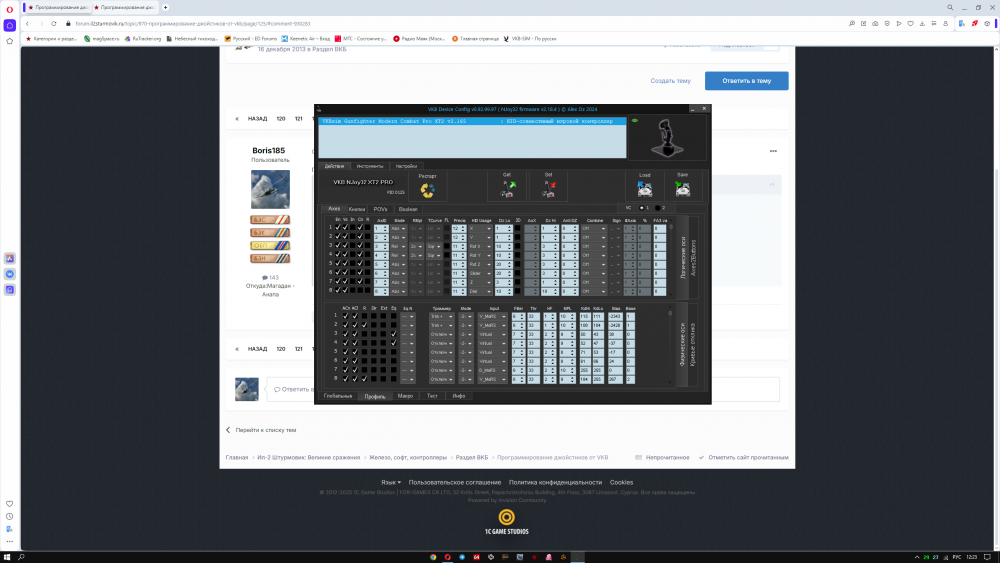The width and height of the screenshot is (1000, 563).
Task: Click the 1C Game Studios footer logo
Action: click(x=506, y=522)
